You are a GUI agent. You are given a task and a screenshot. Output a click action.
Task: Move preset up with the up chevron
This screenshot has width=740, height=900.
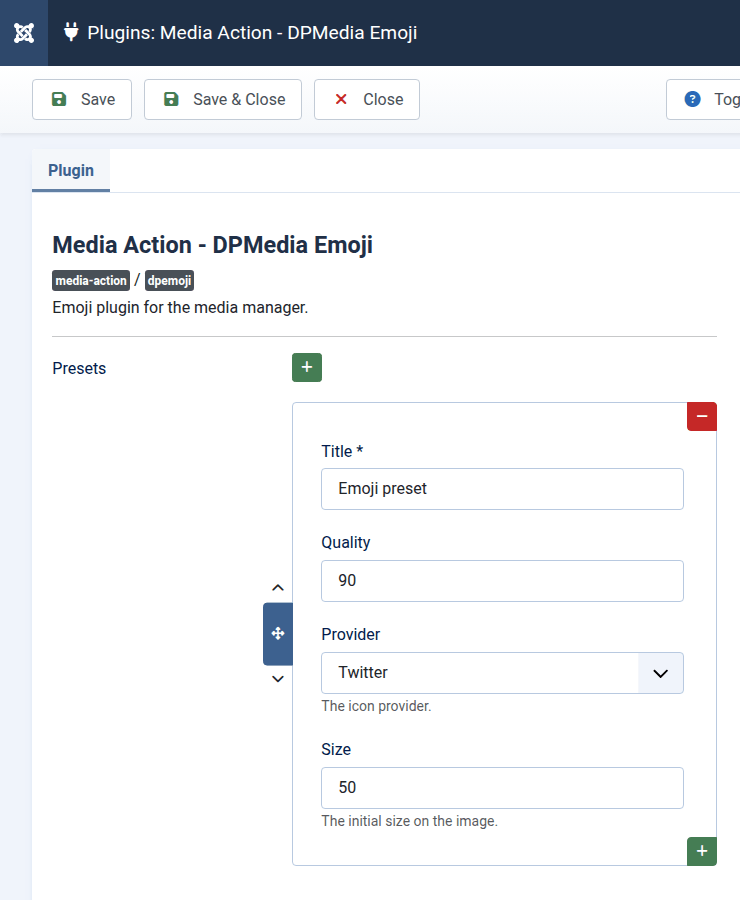click(278, 588)
